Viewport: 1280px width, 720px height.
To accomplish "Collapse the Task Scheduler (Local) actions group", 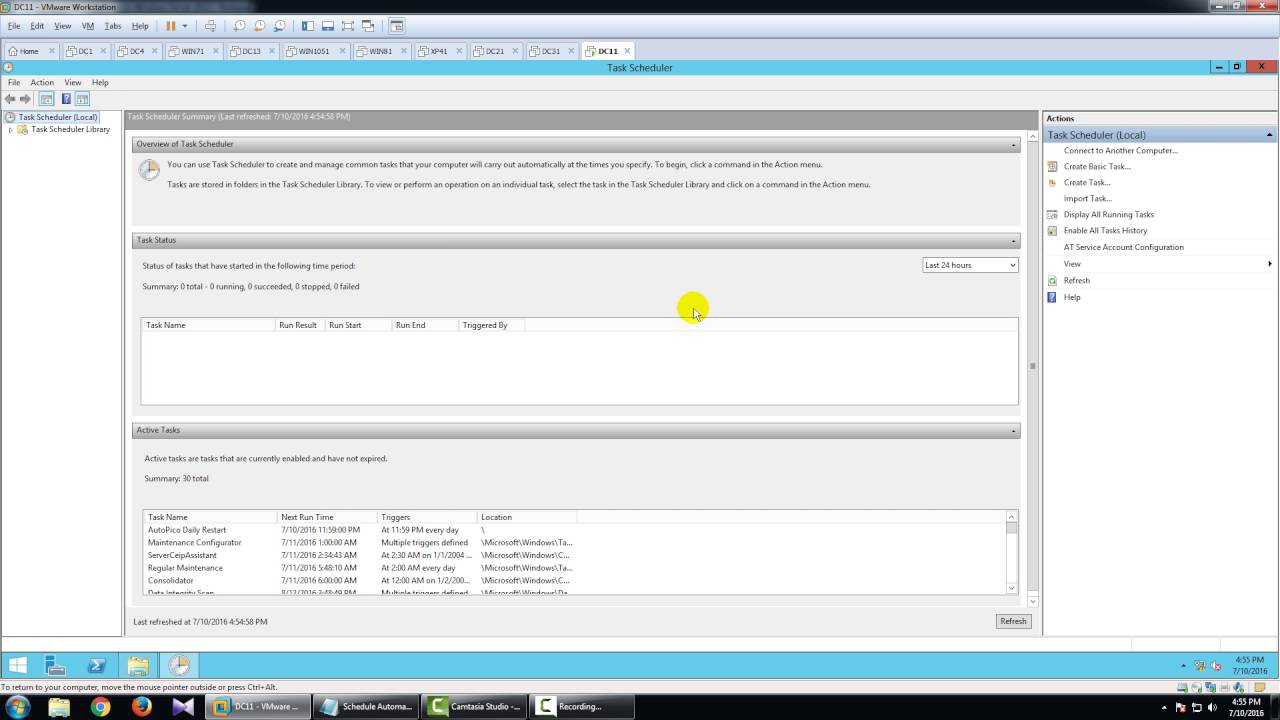I will pyautogui.click(x=1270, y=135).
